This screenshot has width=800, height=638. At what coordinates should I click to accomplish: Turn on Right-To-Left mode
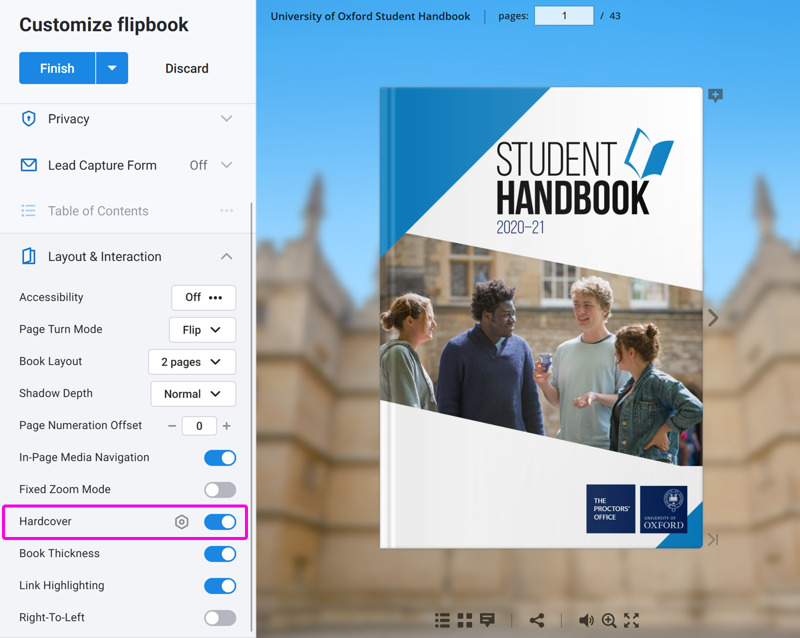pyautogui.click(x=220, y=618)
